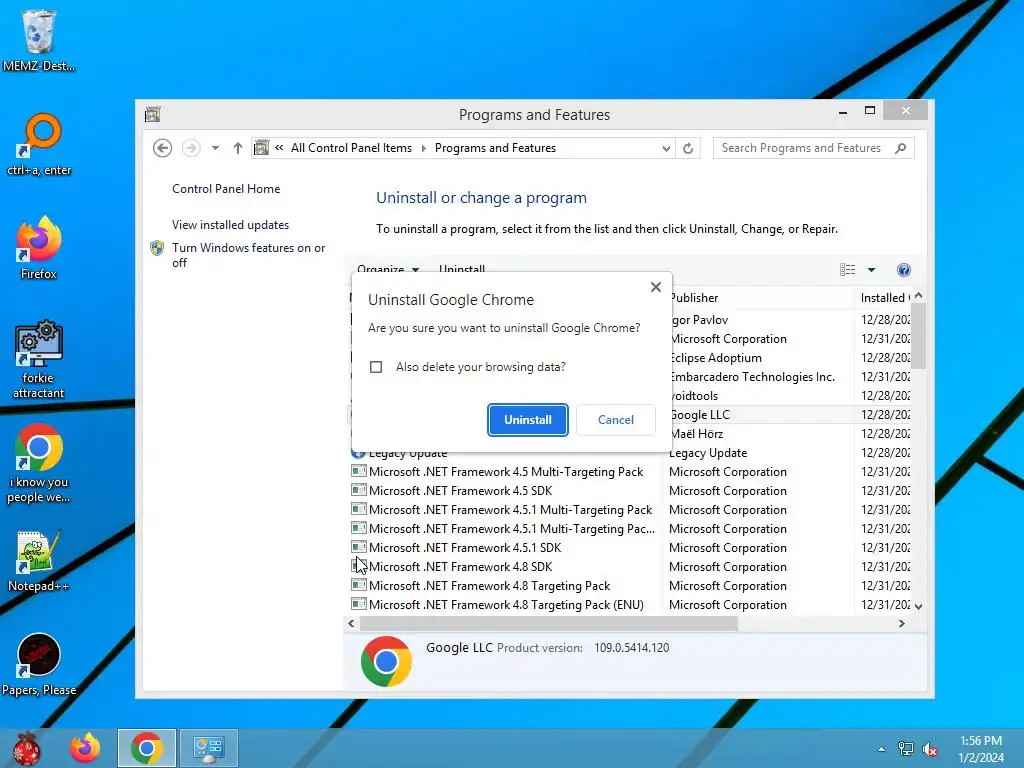This screenshot has width=1024, height=768.
Task: Open the network tray icon
Action: pos(906,749)
